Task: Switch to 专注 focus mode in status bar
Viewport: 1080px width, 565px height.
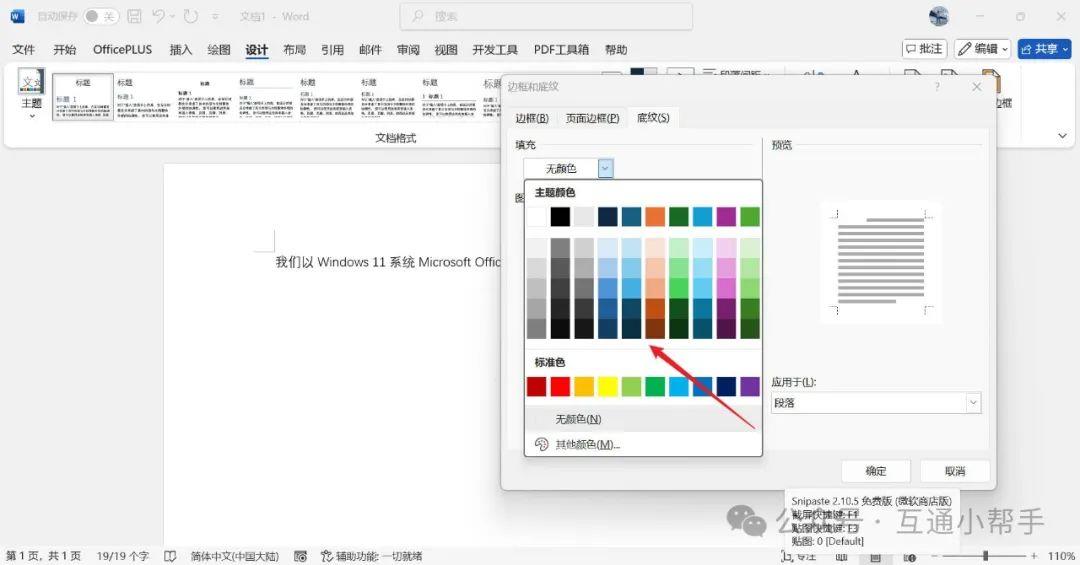Action: point(800,557)
